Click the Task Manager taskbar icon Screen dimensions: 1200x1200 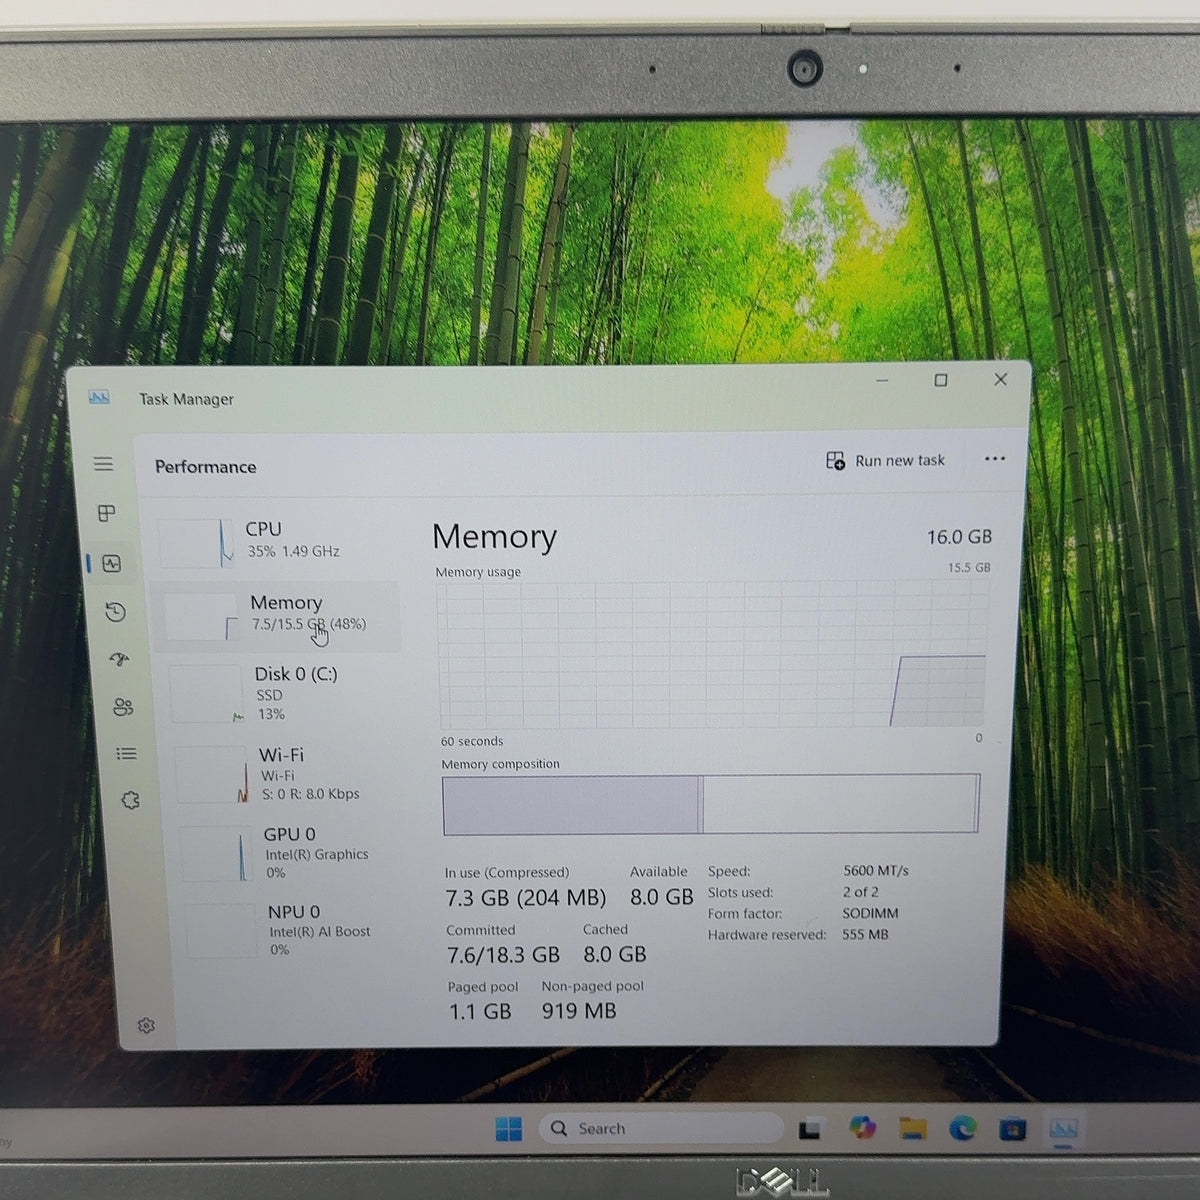(x=1063, y=1130)
